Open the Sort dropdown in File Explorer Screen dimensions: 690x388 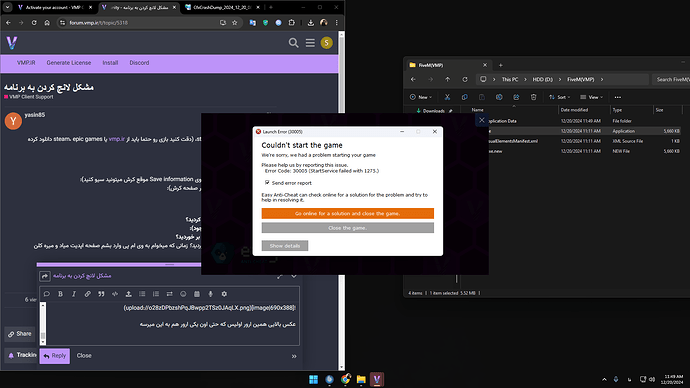point(559,97)
